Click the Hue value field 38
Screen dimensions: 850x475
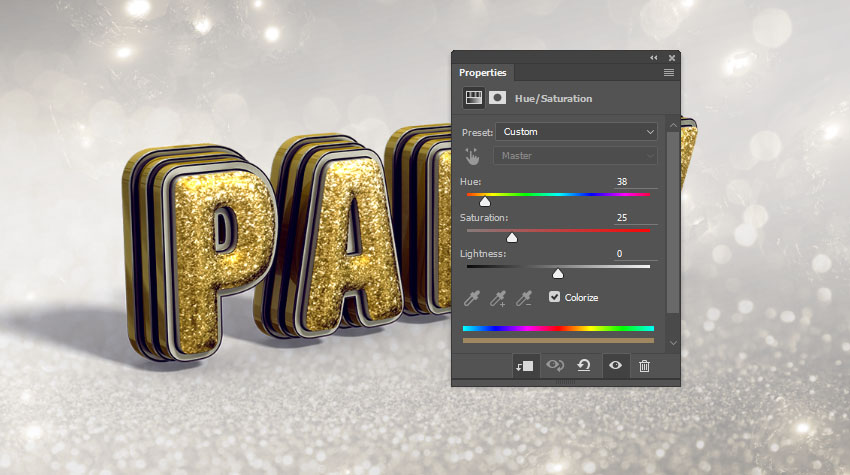coord(635,182)
